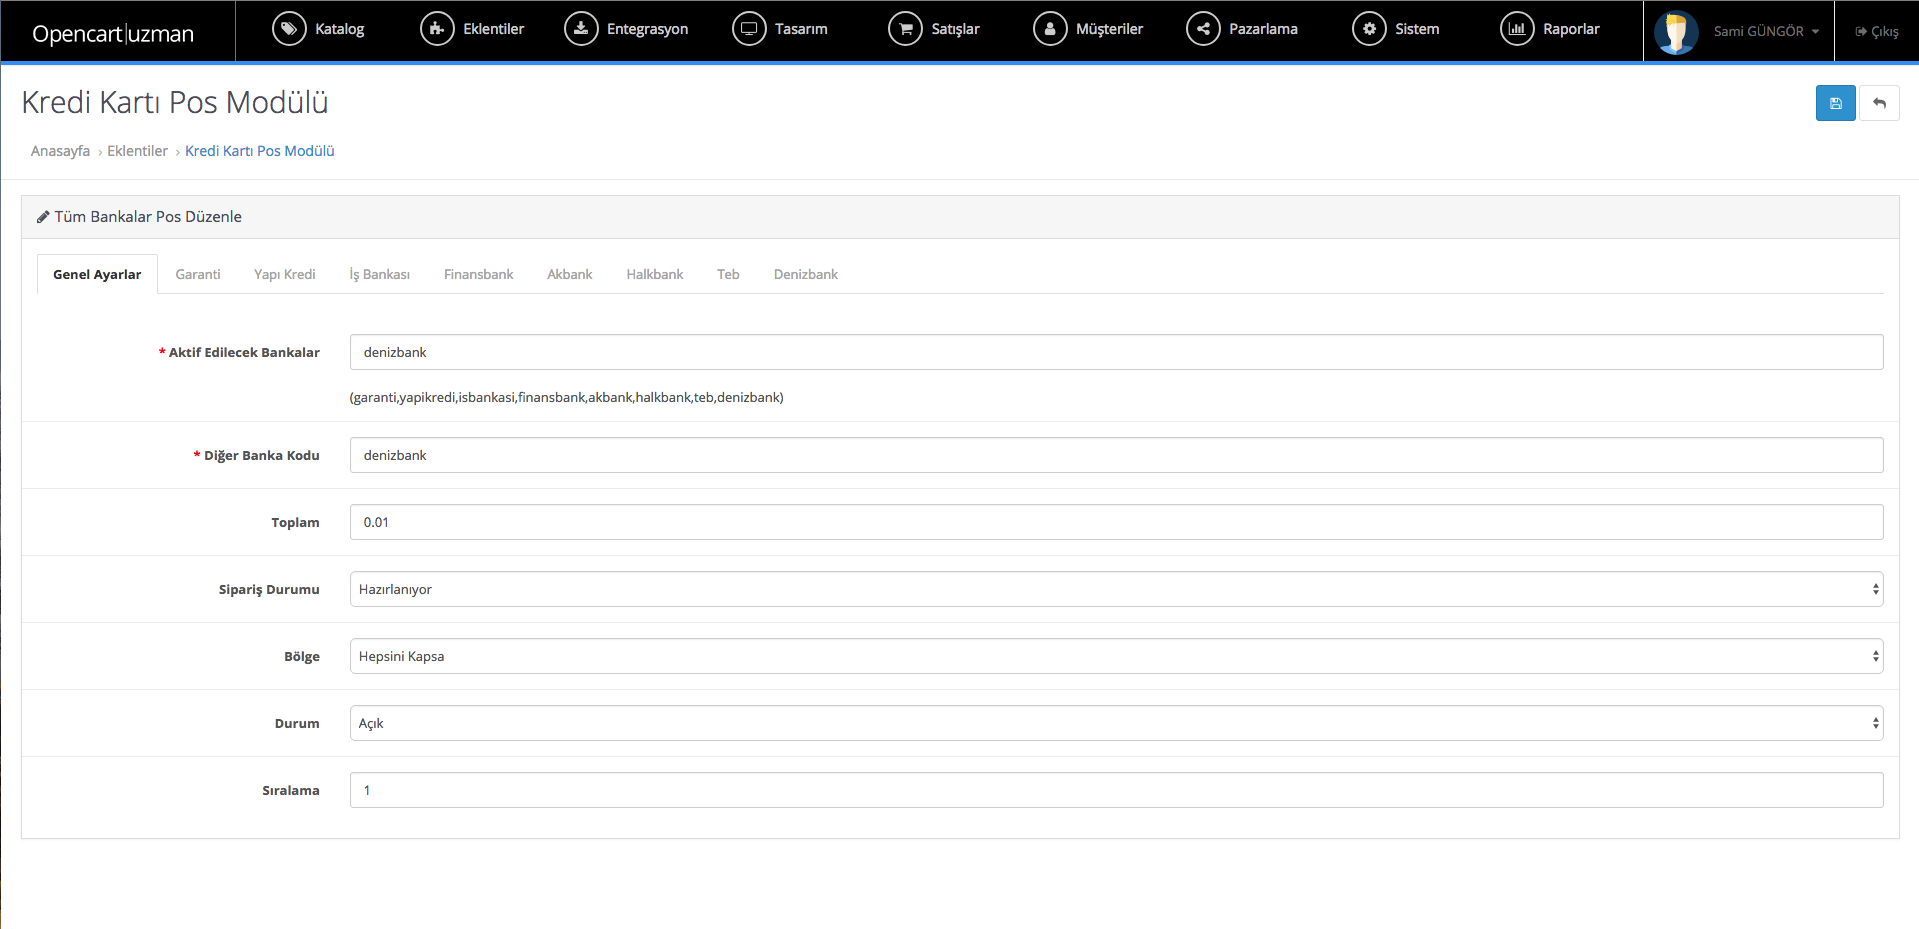Open the Durum dropdown

pyautogui.click(x=1116, y=723)
